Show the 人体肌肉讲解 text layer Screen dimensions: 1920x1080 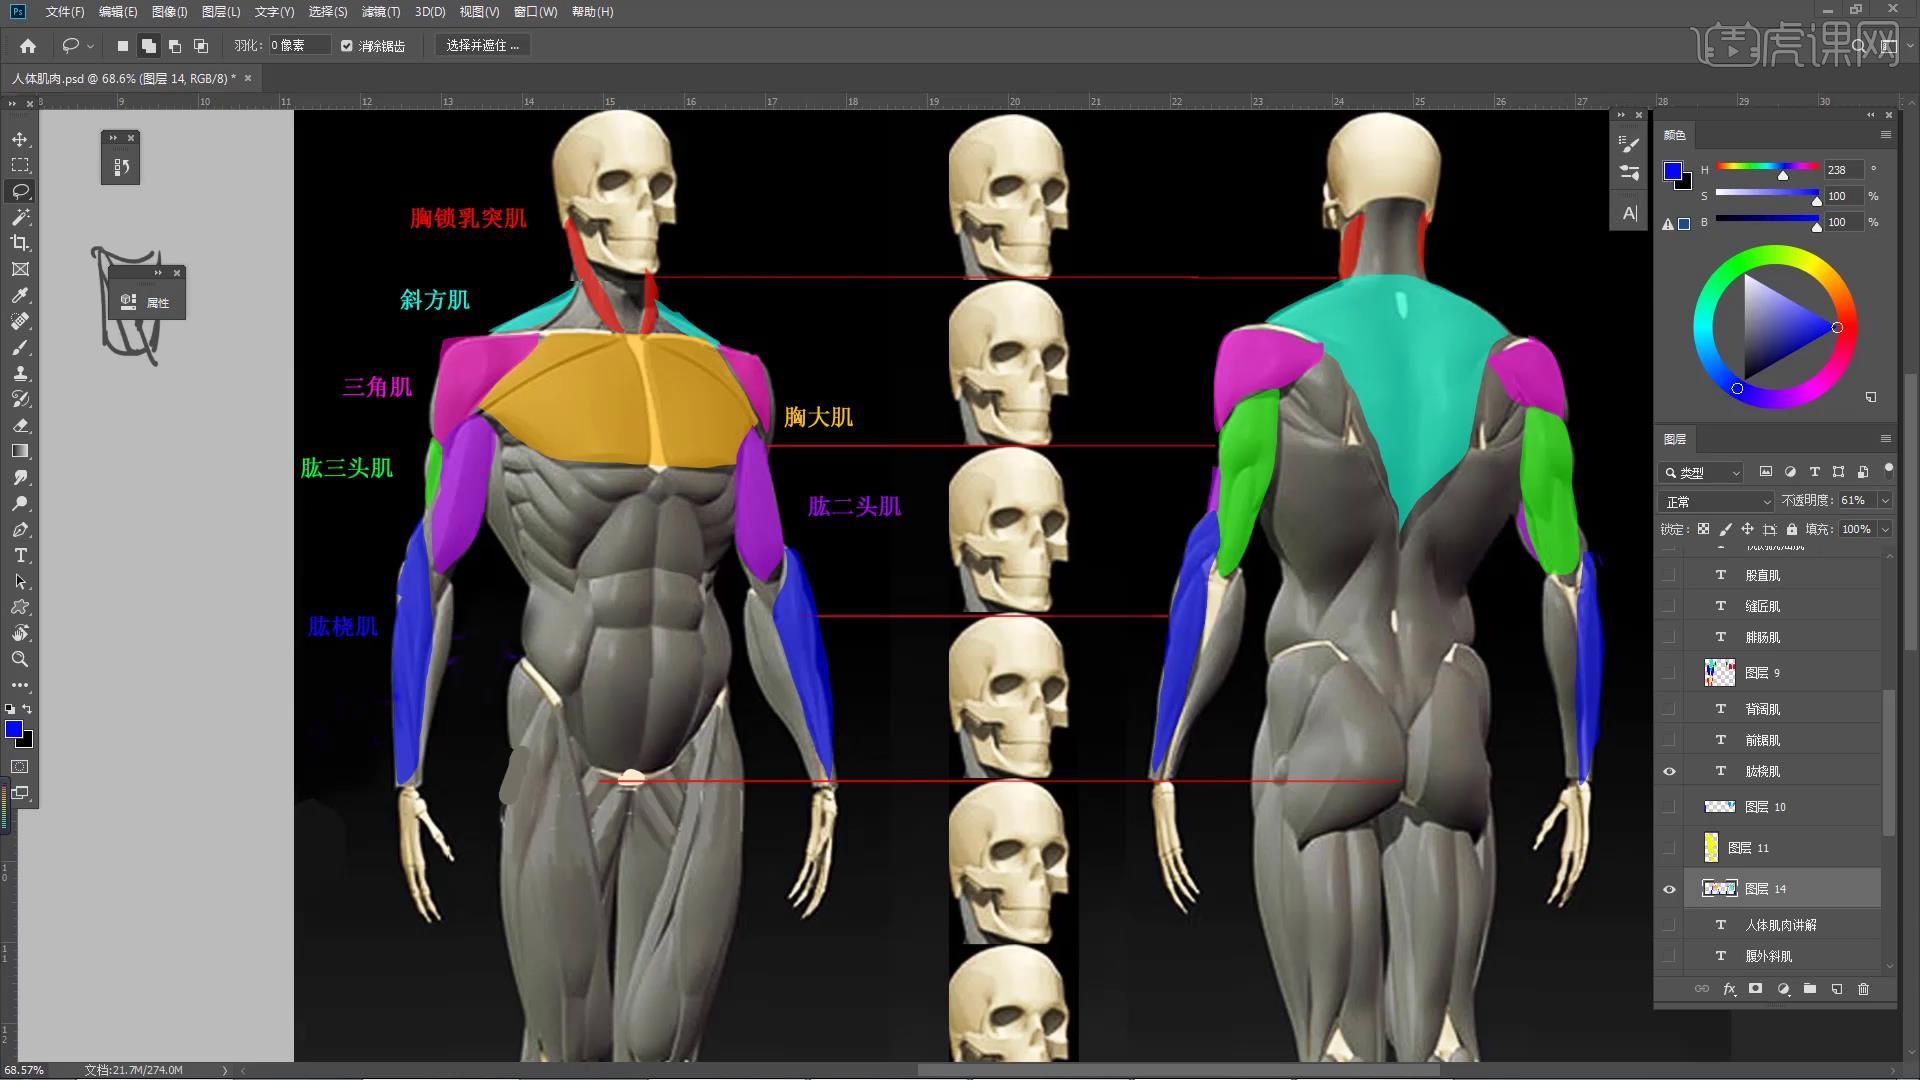pos(1669,925)
